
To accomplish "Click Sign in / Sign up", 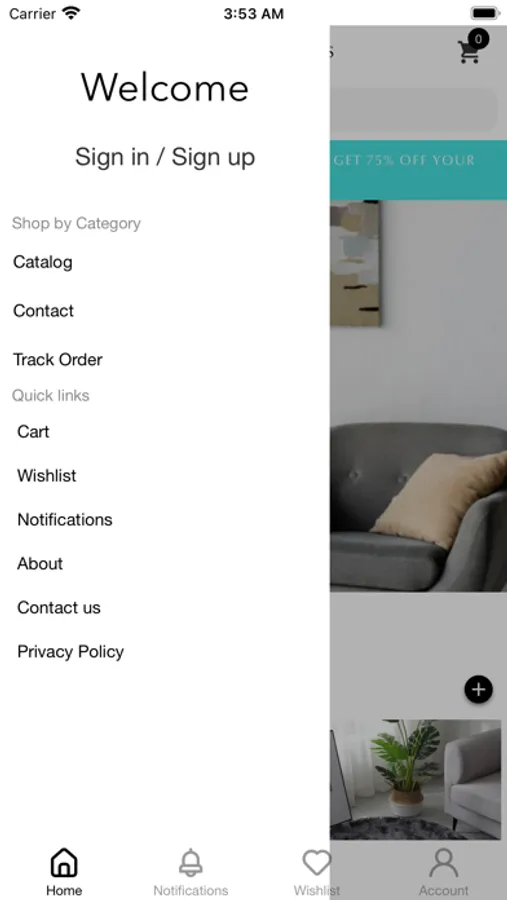I will (x=165, y=157).
